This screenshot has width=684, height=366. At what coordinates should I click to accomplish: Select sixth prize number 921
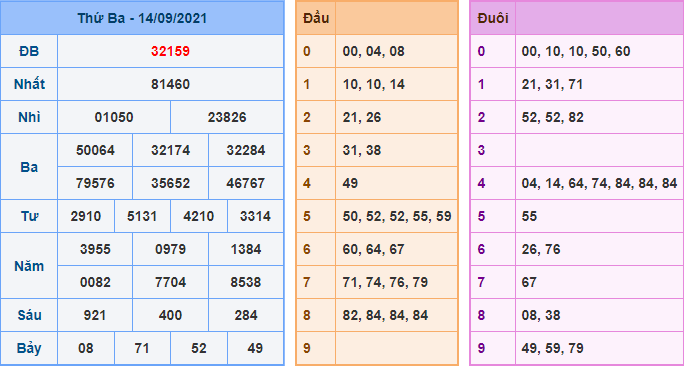[94, 315]
